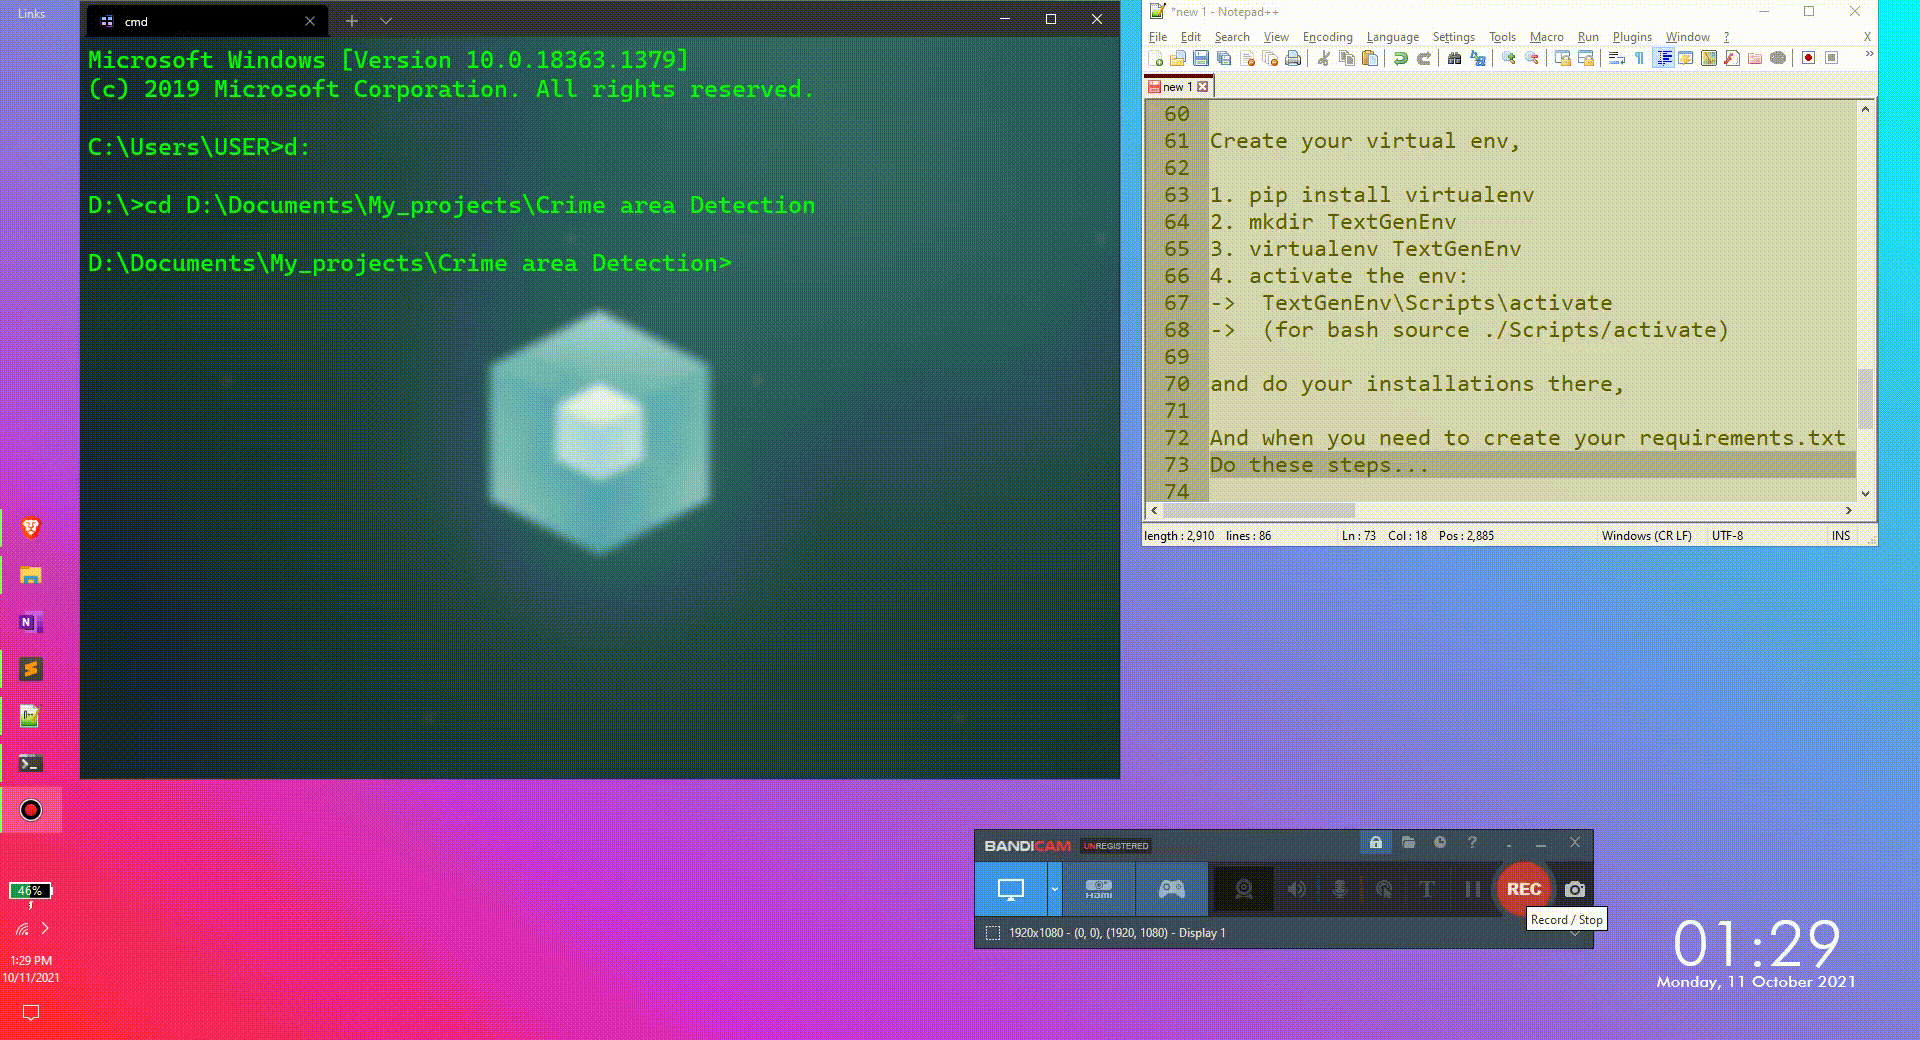The image size is (1920, 1040).
Task: Start macro recording in Notepad++ toolbar
Action: [1808, 59]
